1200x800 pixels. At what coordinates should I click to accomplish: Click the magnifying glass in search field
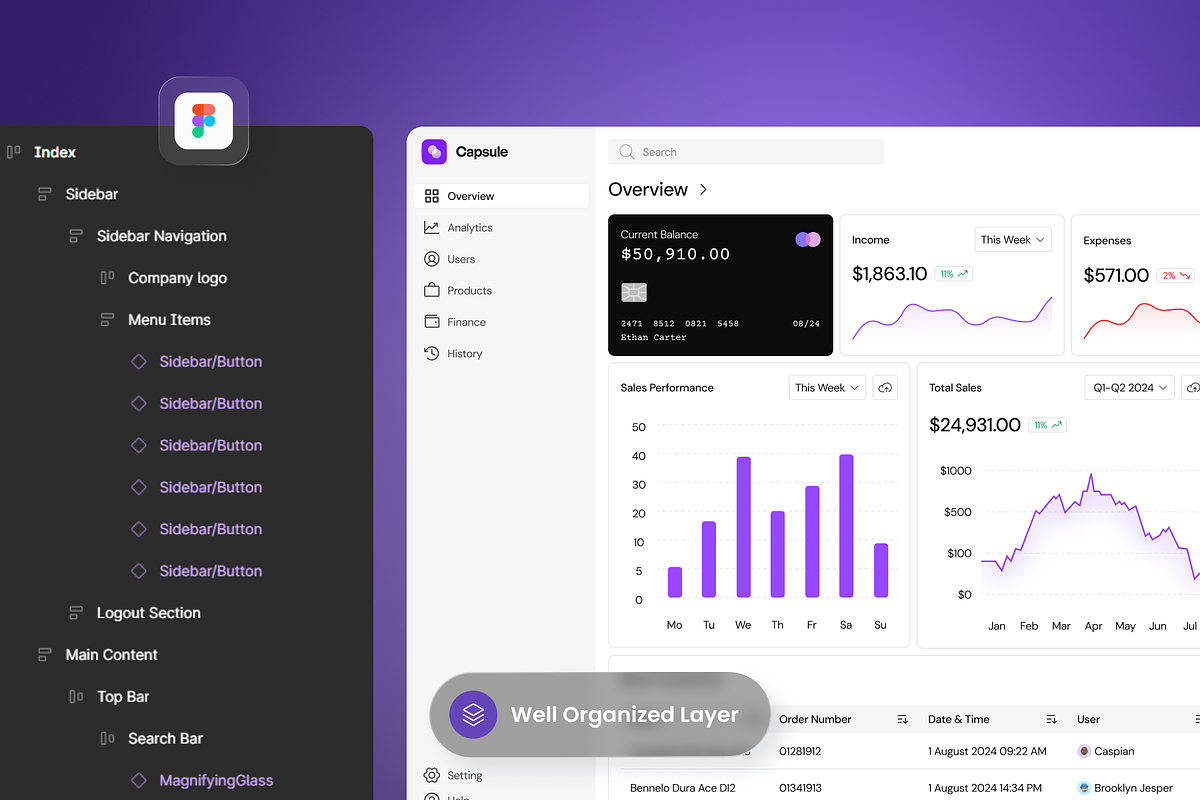click(627, 152)
